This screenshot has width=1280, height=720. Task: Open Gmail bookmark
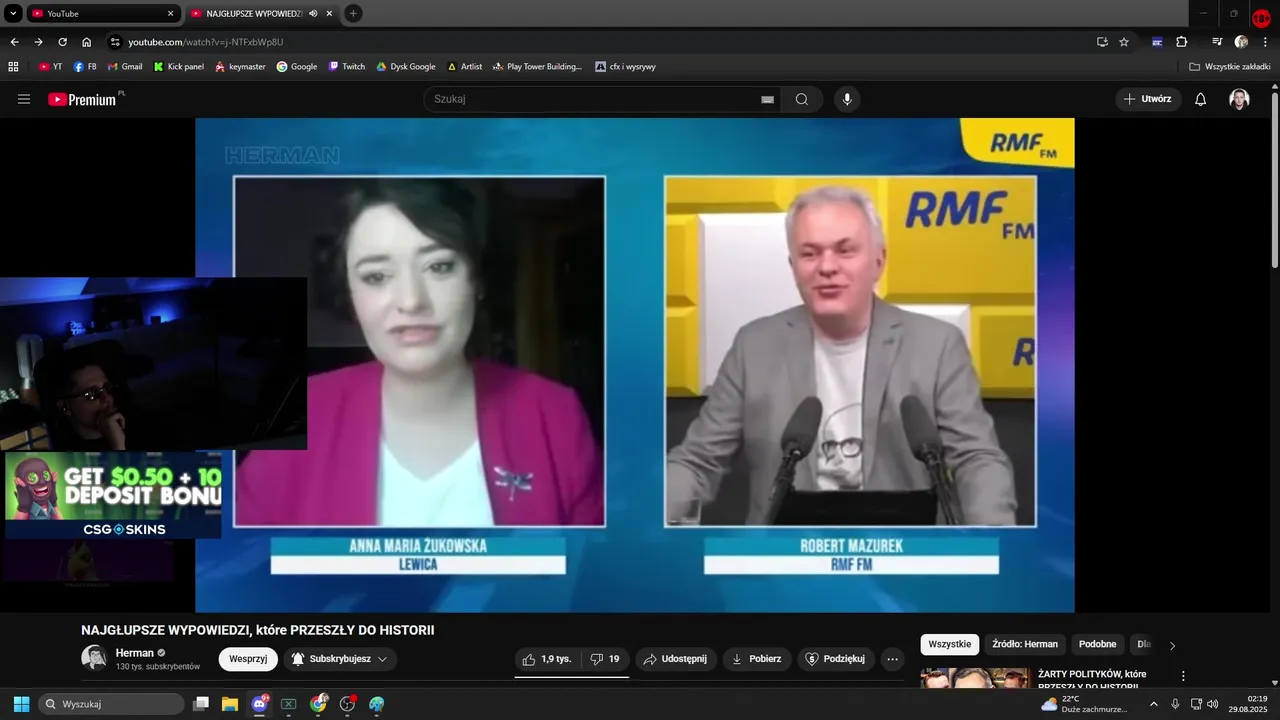coord(125,67)
